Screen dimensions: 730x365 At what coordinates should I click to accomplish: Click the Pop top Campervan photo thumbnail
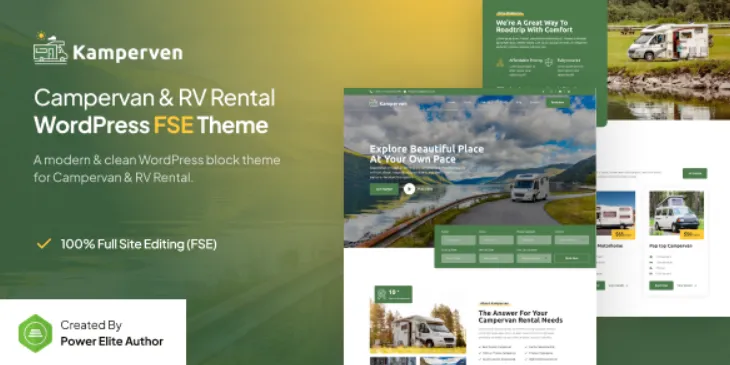[676, 213]
